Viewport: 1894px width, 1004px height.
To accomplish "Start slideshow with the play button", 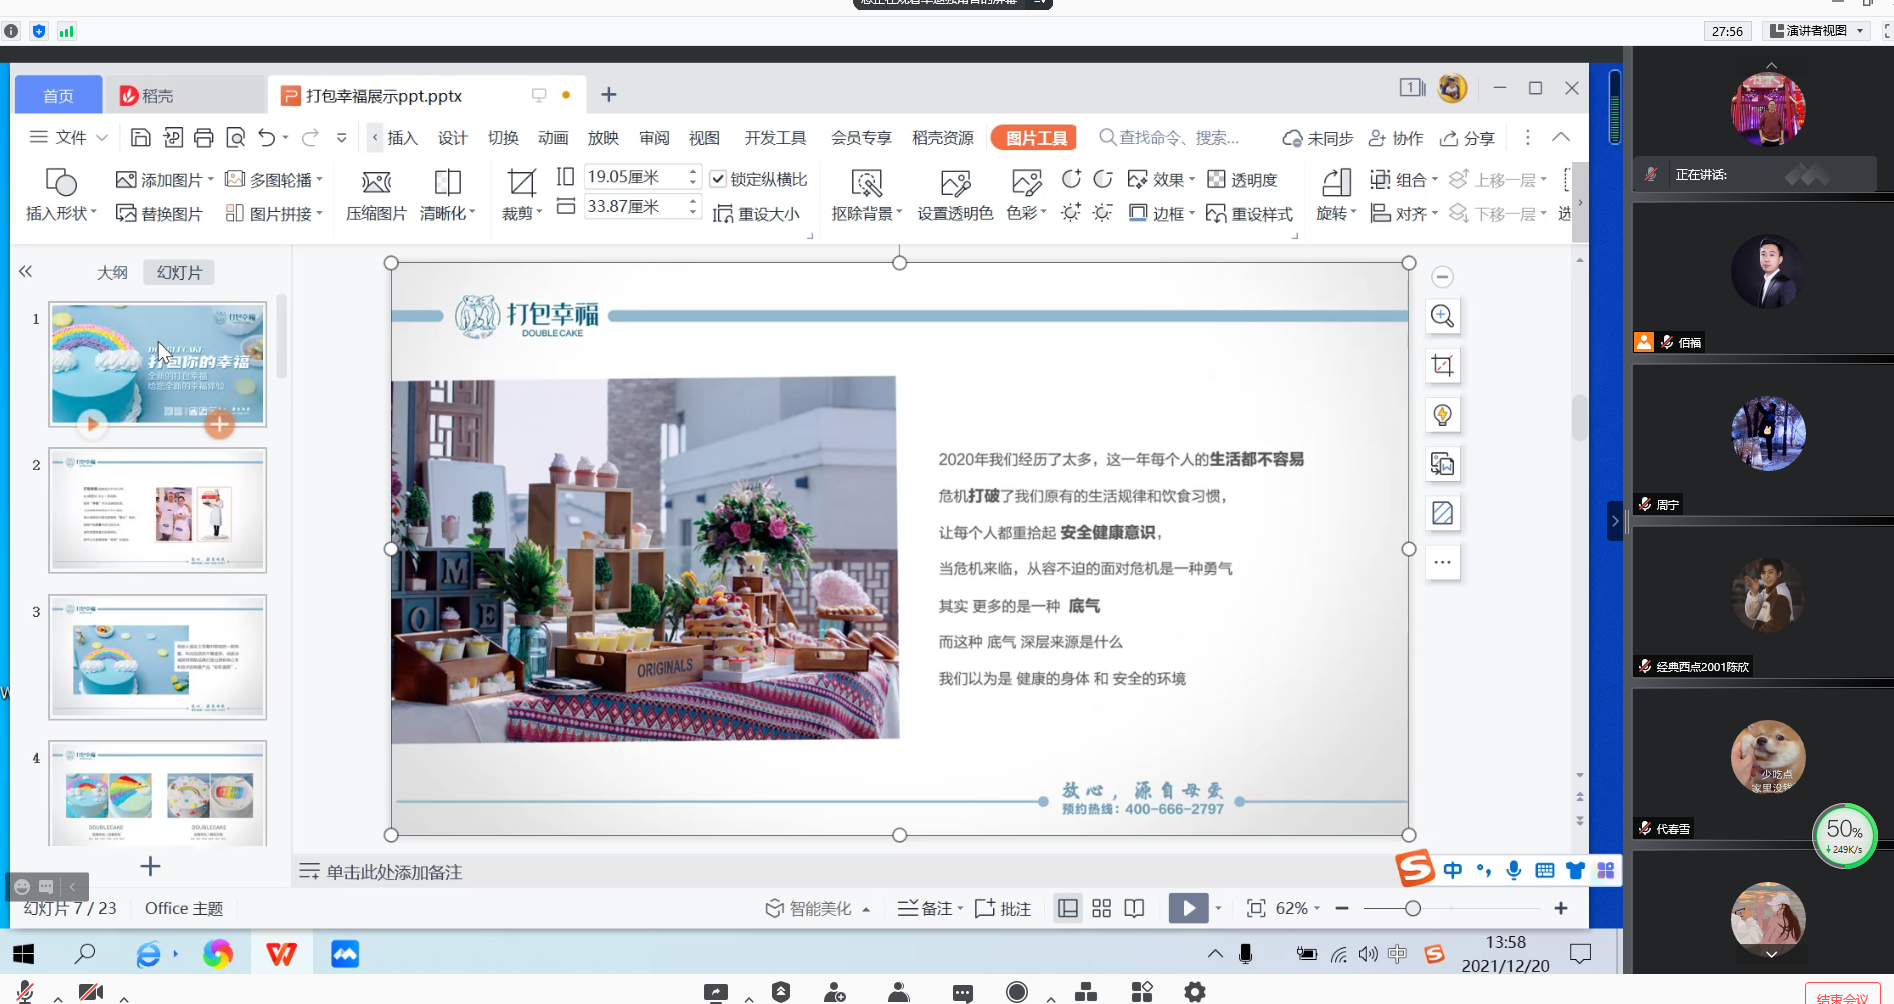I will tap(1188, 908).
